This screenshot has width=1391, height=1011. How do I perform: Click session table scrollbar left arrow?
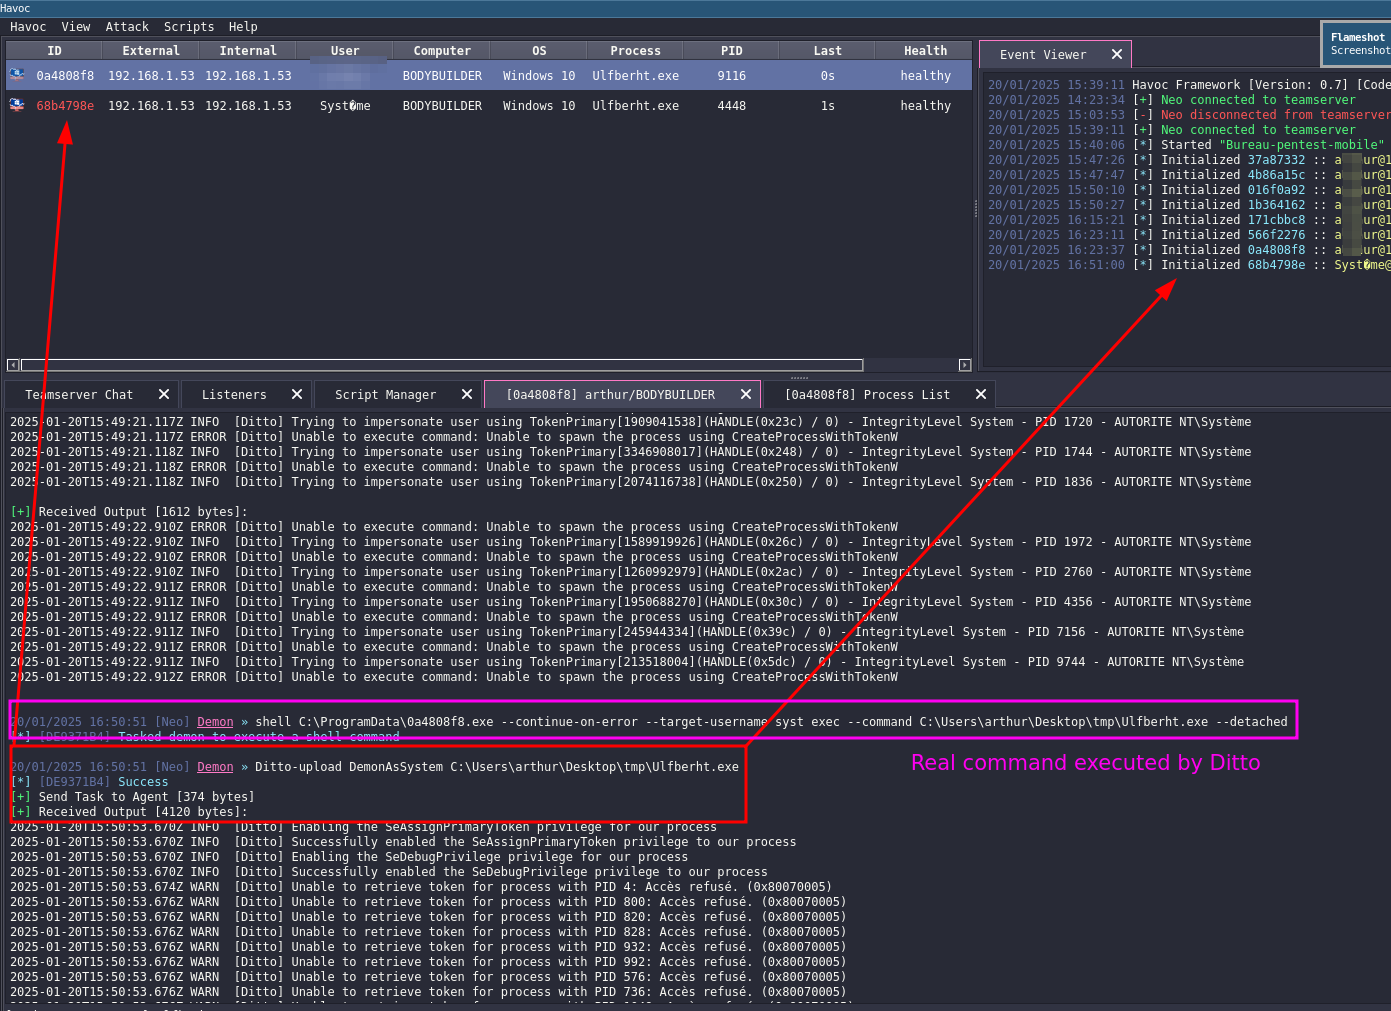13,365
